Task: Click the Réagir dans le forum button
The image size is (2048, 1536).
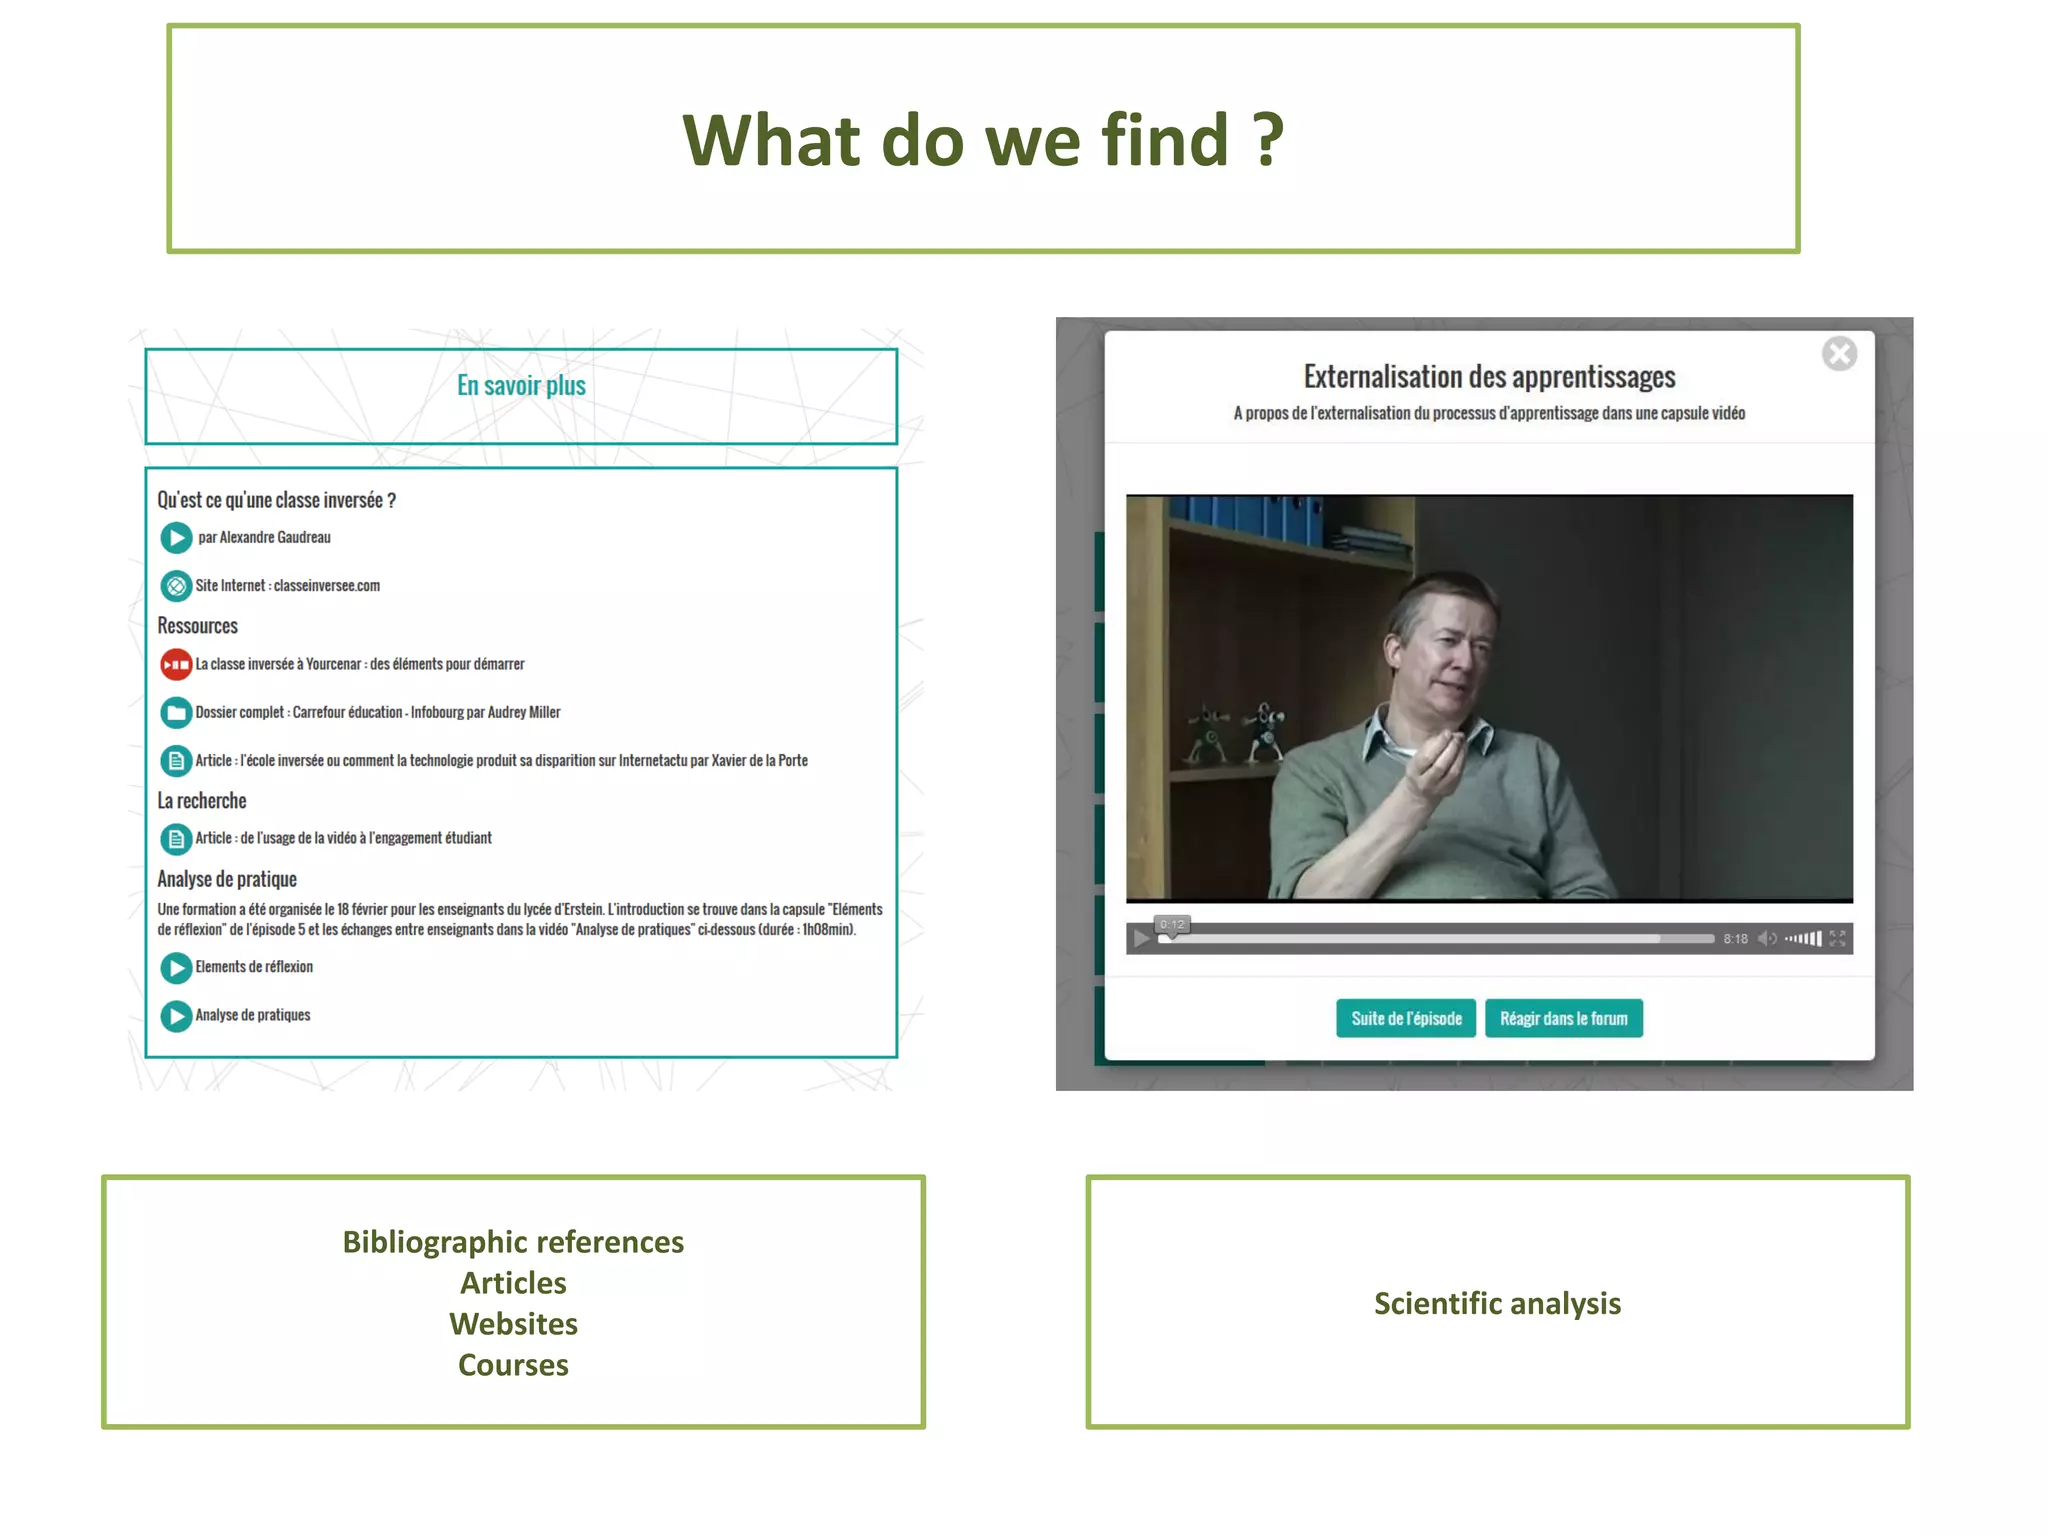Action: click(x=1563, y=1018)
